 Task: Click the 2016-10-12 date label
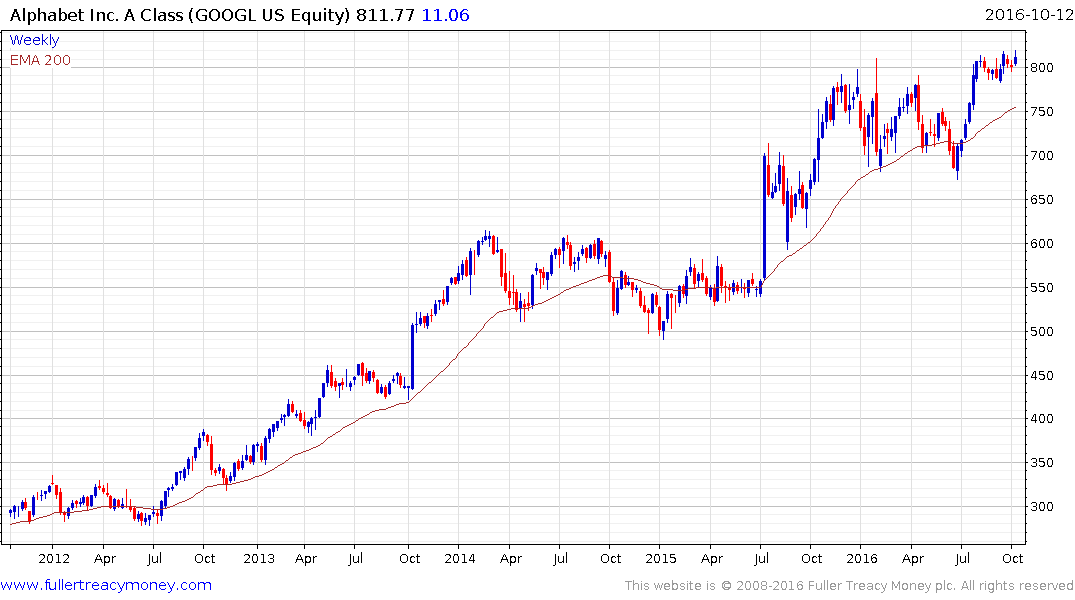[1028, 15]
